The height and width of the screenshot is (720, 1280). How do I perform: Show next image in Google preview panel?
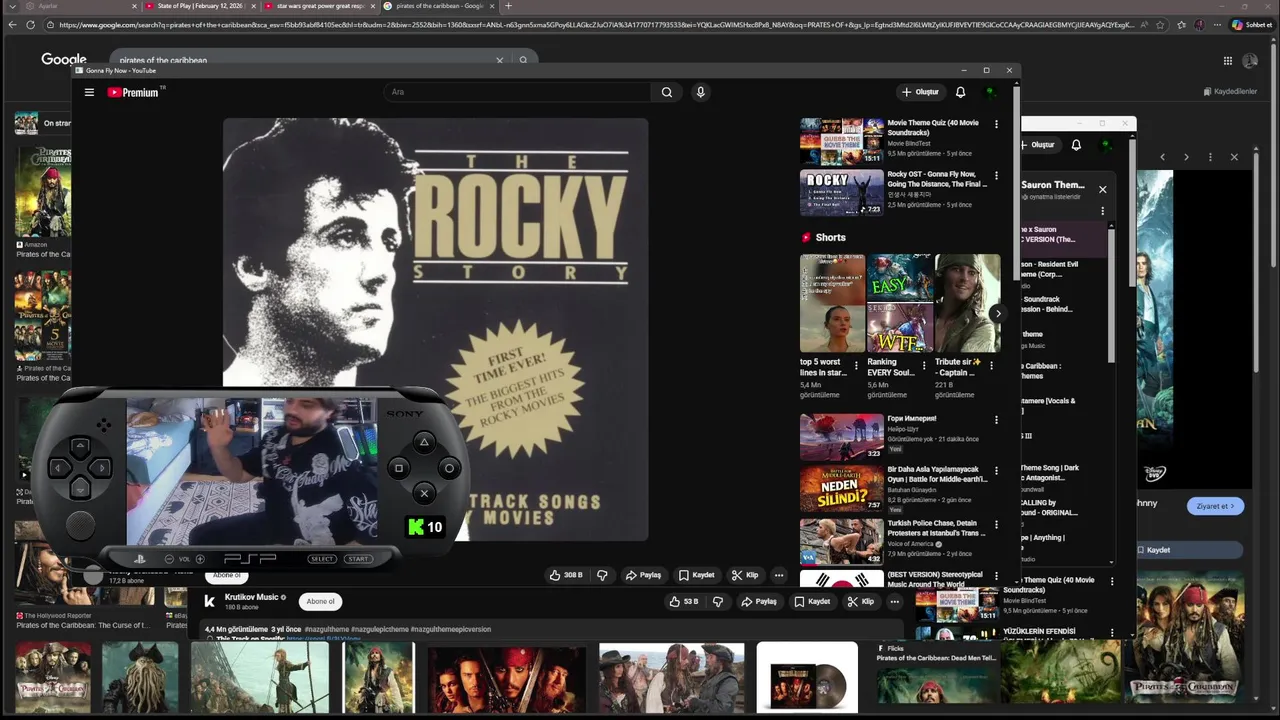coord(1186,157)
